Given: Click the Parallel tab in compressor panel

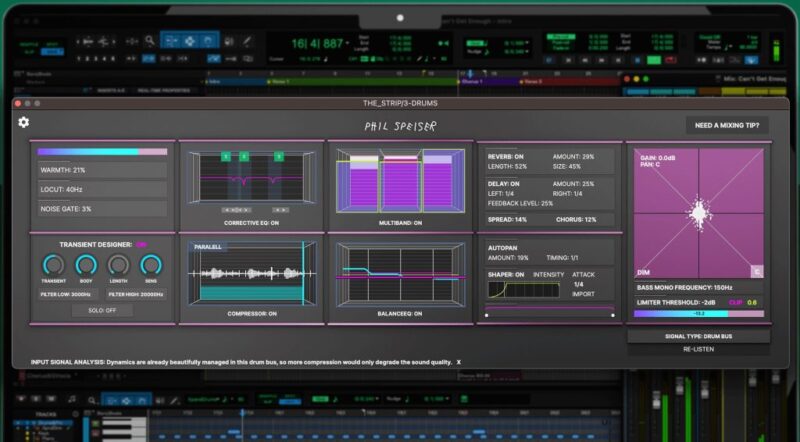Looking at the screenshot, I should tap(208, 246).
